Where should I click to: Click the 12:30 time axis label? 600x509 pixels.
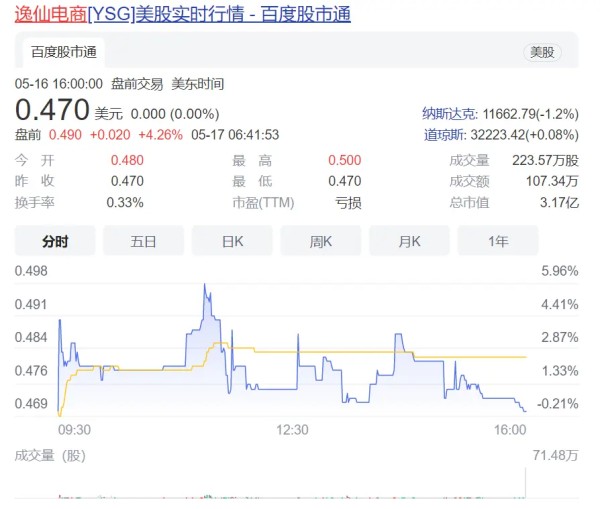292,430
